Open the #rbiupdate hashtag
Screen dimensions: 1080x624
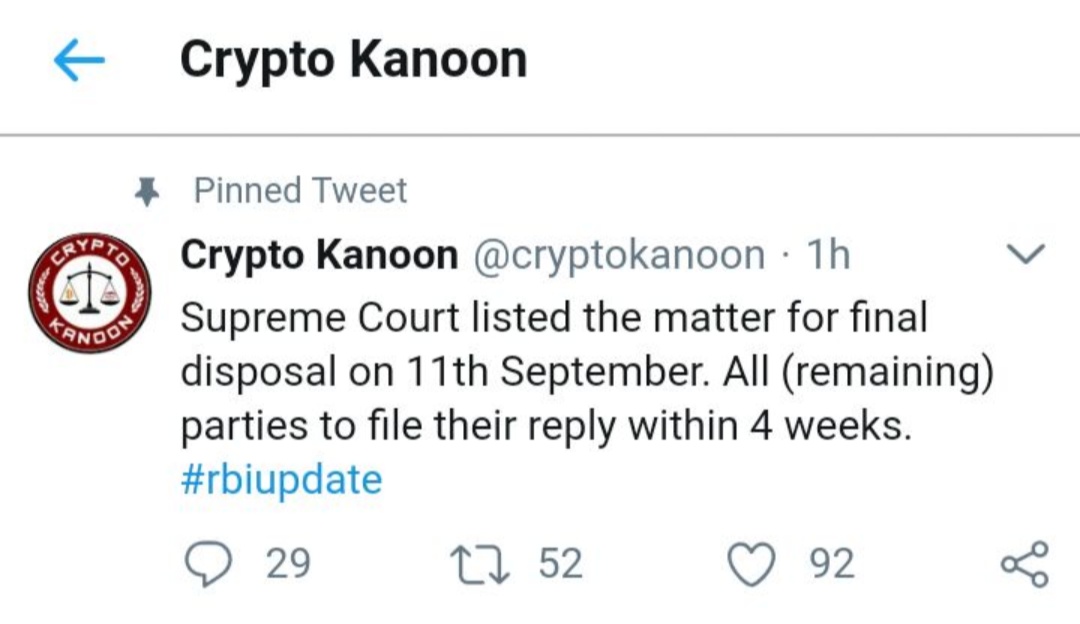coord(281,480)
